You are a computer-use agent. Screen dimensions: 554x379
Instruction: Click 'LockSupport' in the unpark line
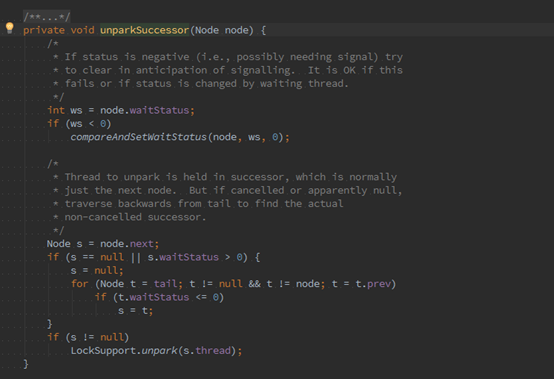point(103,350)
